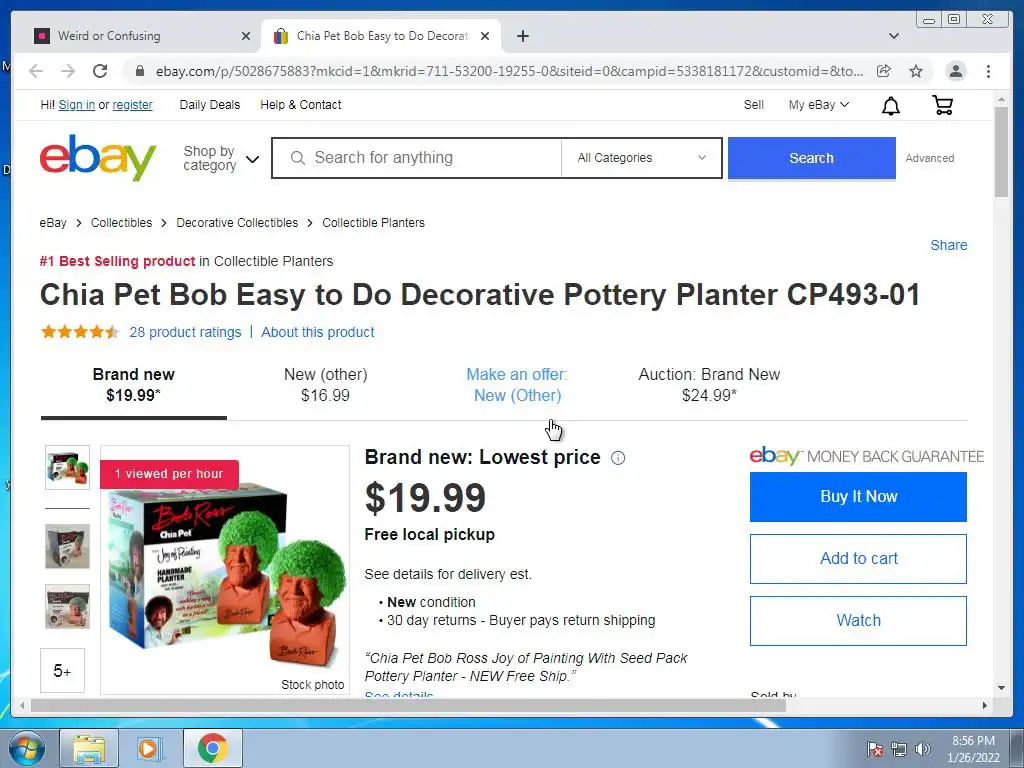The width and height of the screenshot is (1024, 768).
Task: Open the 28 product ratings link
Action: pyautogui.click(x=185, y=332)
